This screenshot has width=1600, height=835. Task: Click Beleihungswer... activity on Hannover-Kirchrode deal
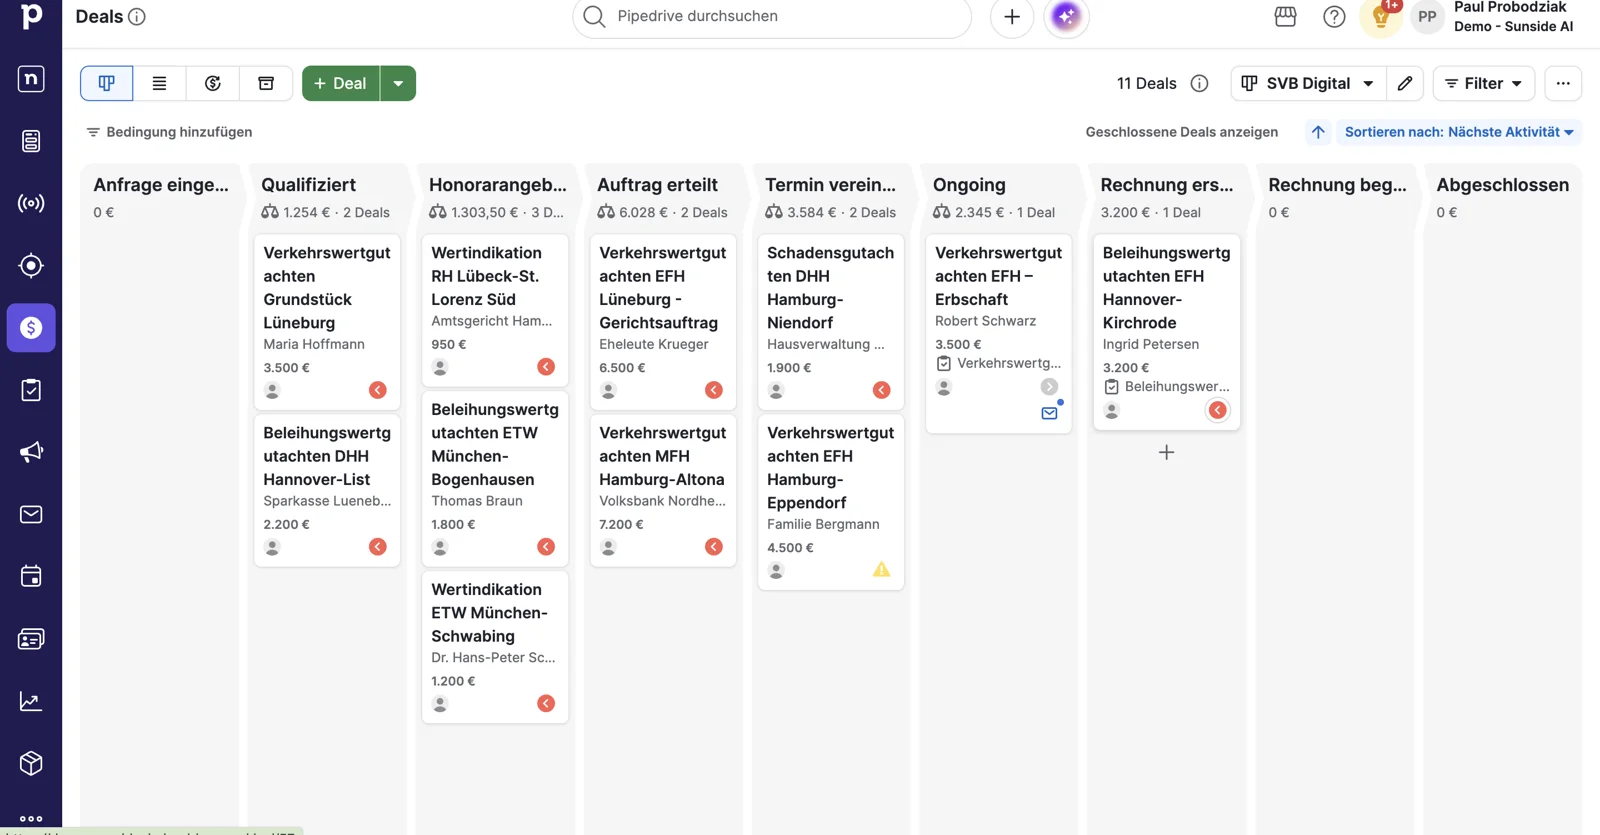1166,386
